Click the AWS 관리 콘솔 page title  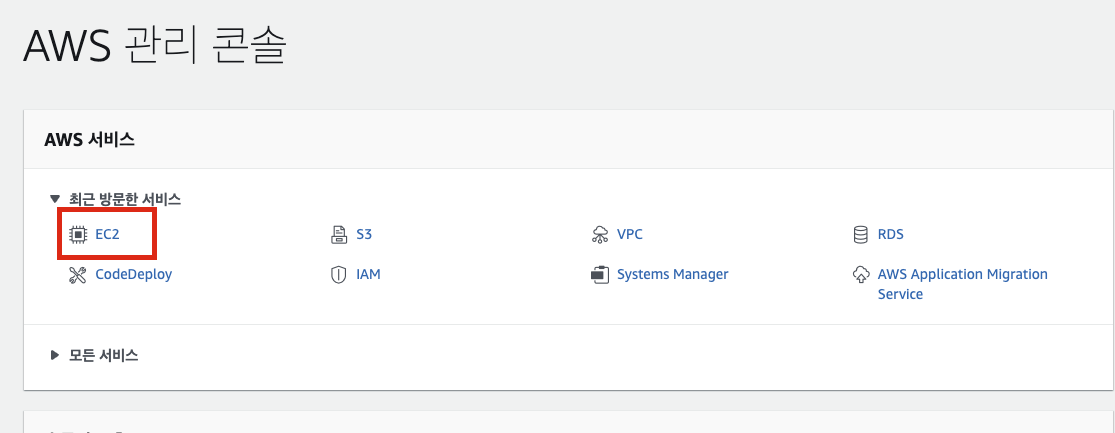[x=155, y=46]
